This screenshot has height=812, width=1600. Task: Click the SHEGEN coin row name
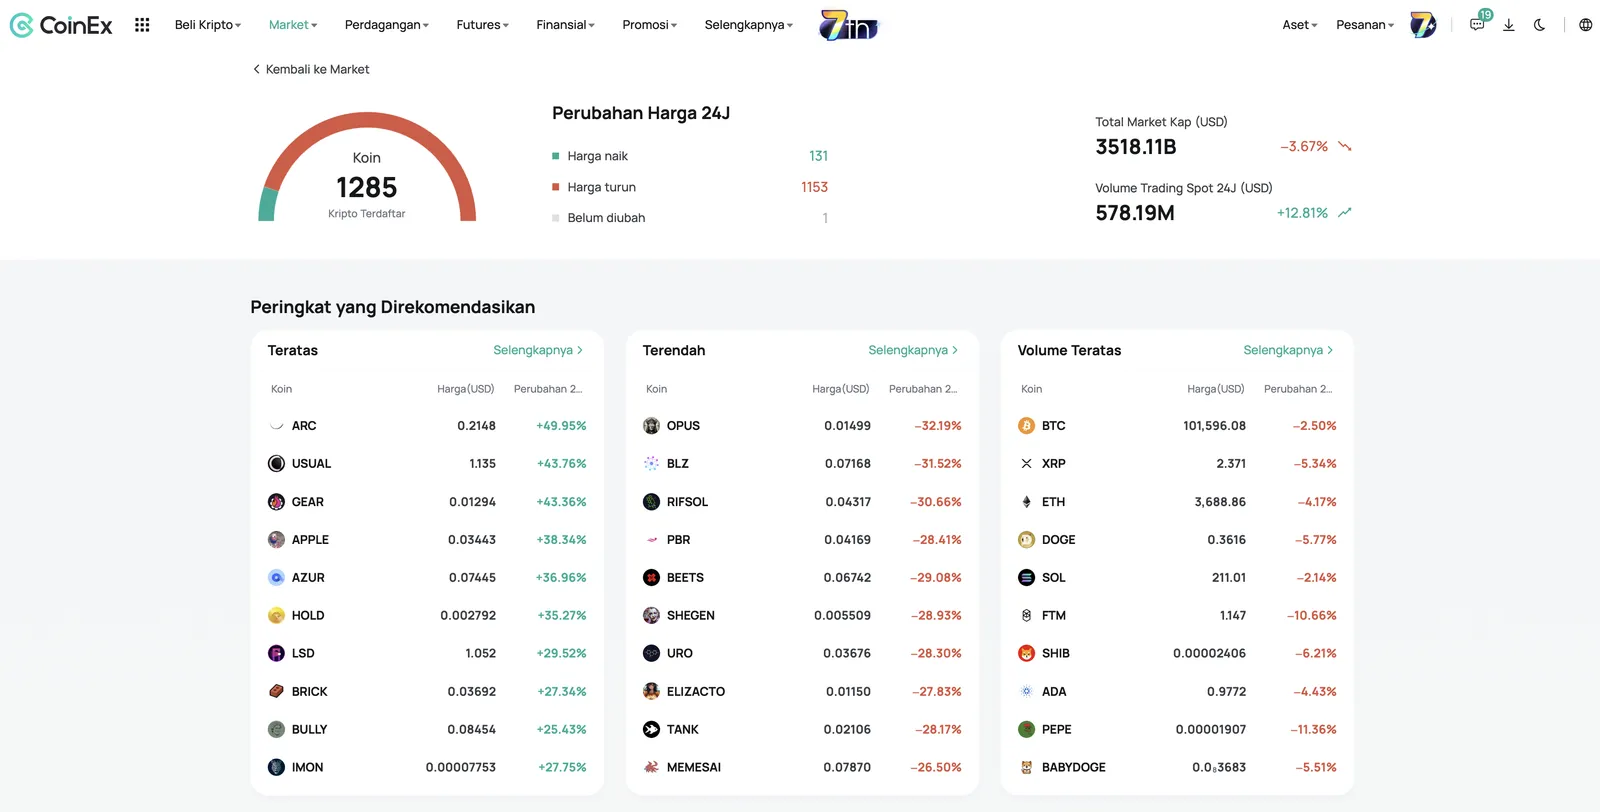(x=691, y=616)
